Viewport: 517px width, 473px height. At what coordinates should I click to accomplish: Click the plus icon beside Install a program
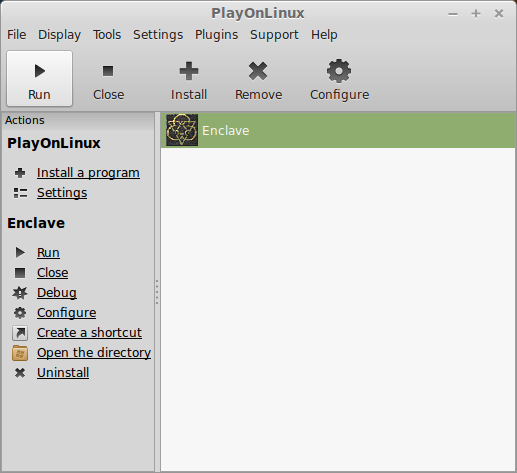[20, 173]
